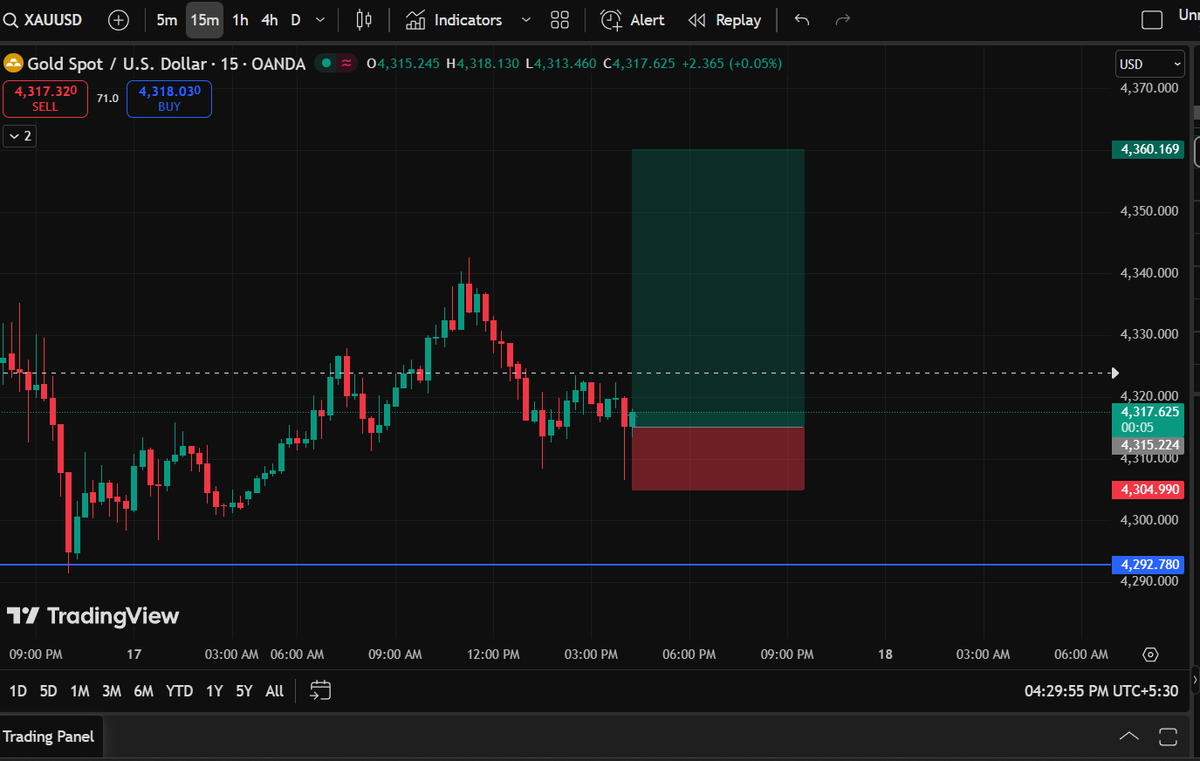Open the go to date calendar icon
1200x761 pixels.
click(320, 690)
